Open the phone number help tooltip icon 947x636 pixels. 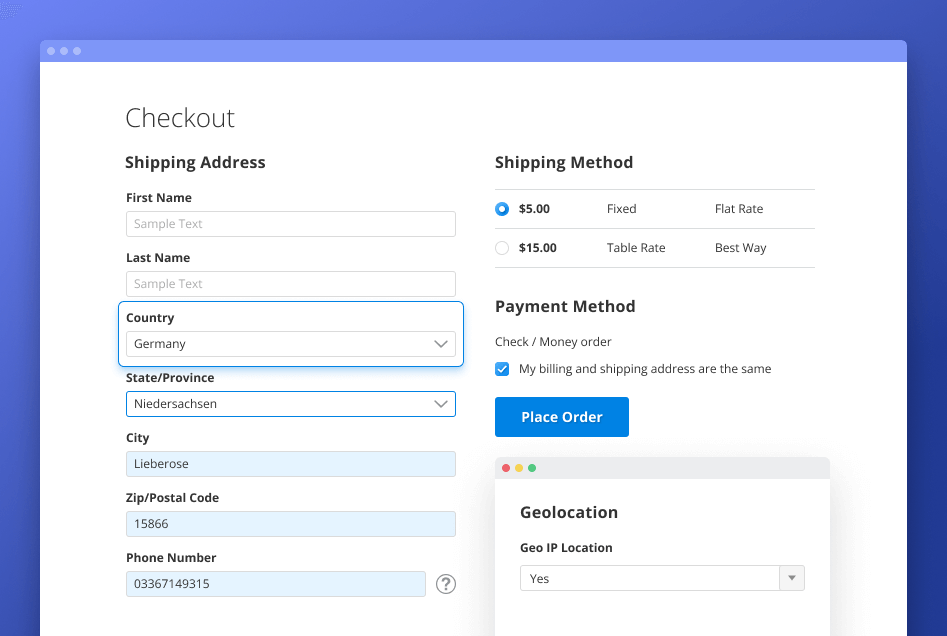click(445, 583)
